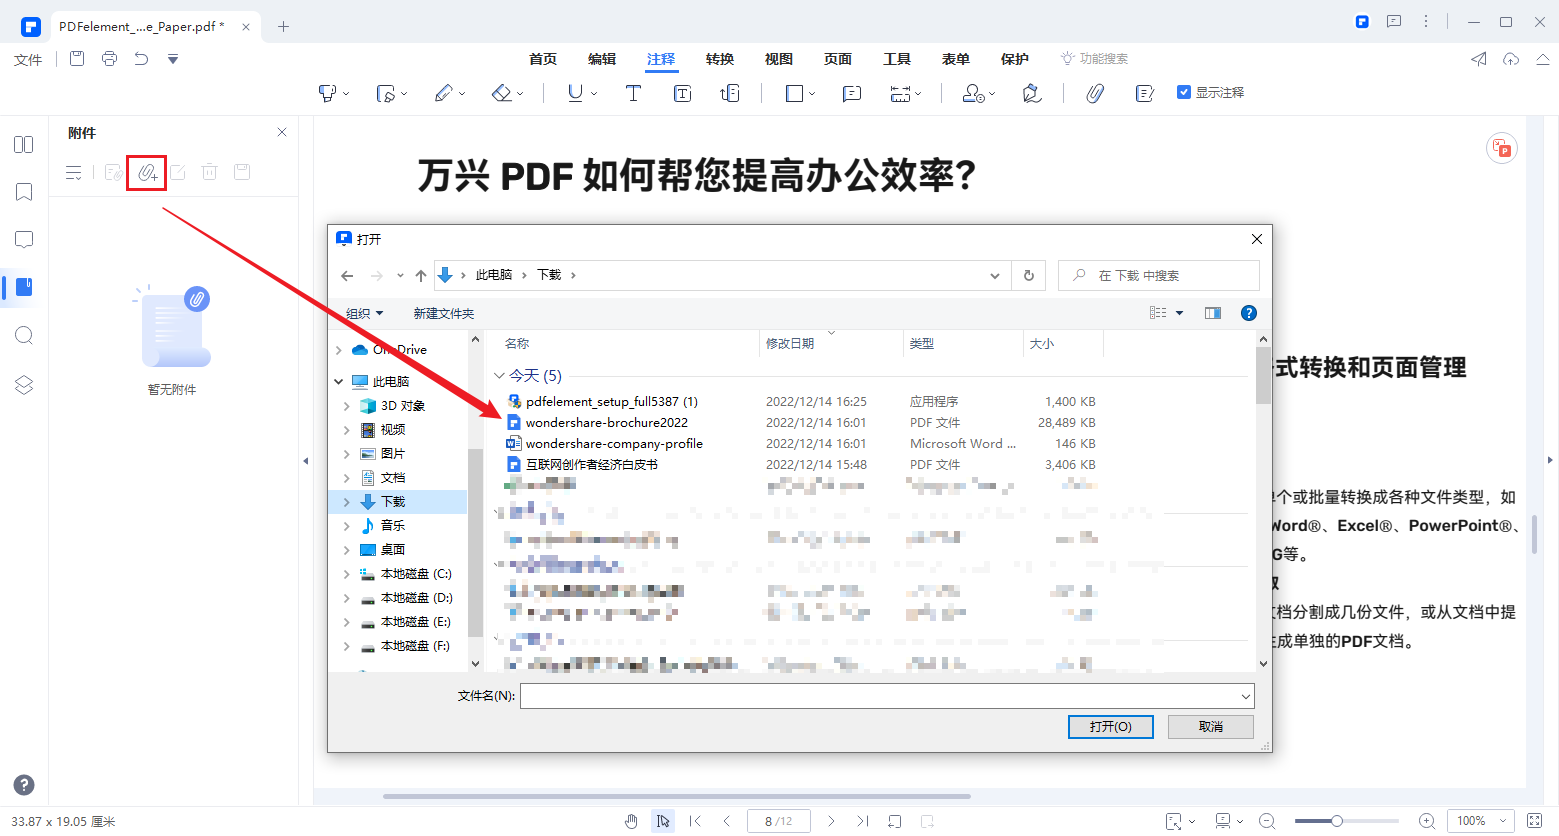Select the hand pan tool at bottom
This screenshot has width=1559, height=836.
point(631,820)
